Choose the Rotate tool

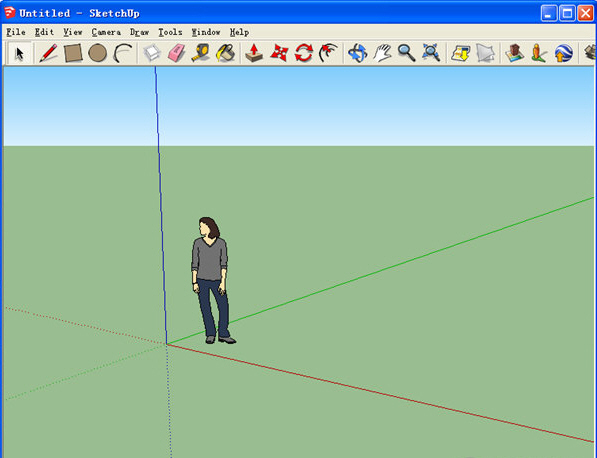click(304, 53)
